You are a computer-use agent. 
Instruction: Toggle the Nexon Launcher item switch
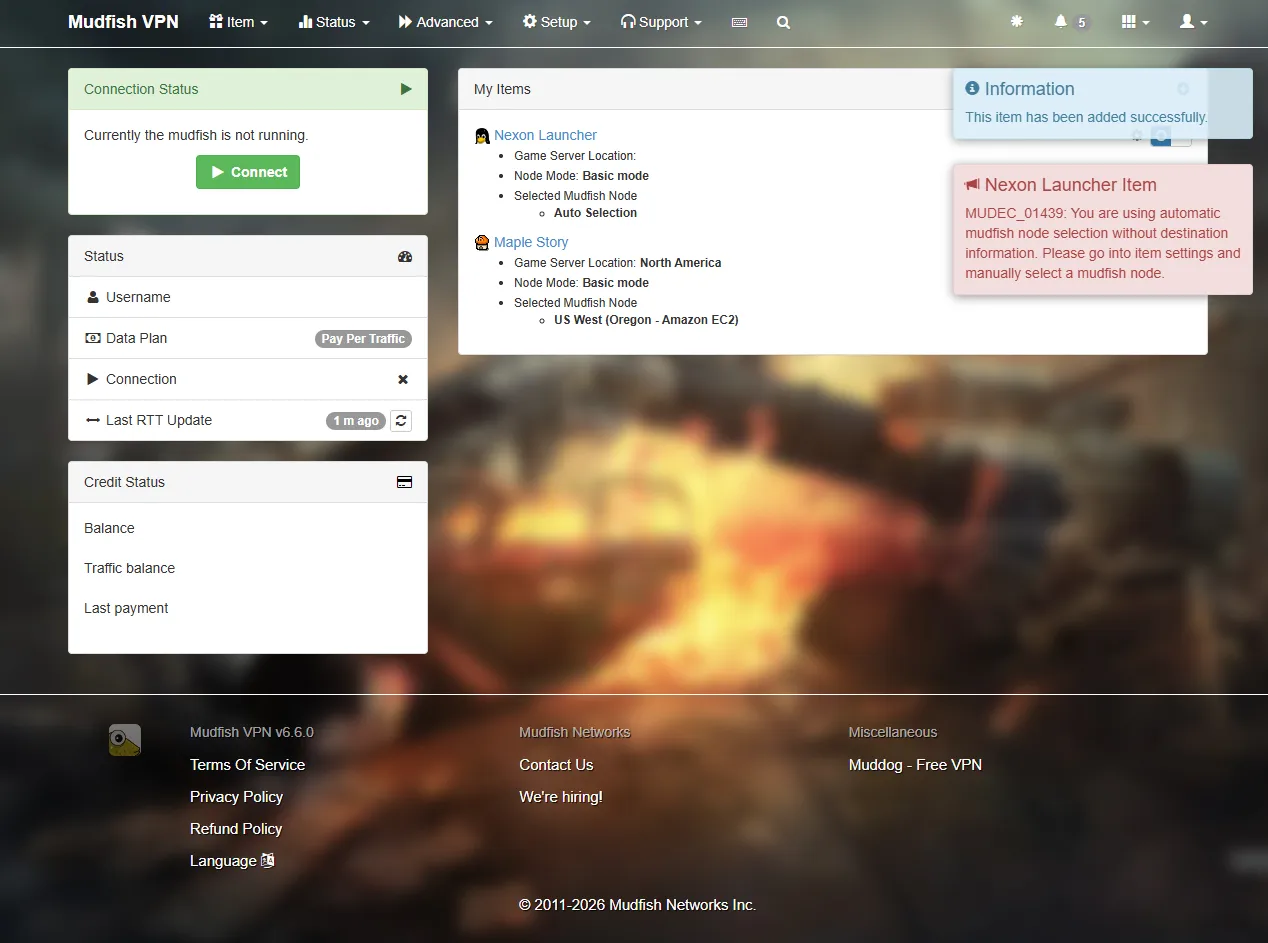click(x=1171, y=136)
